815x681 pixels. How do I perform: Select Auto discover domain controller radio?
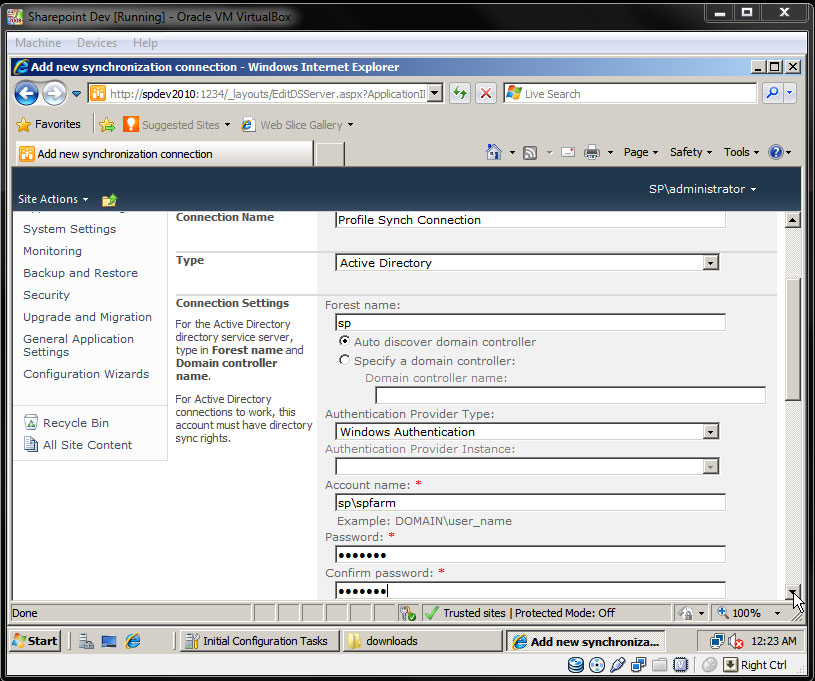(344, 341)
